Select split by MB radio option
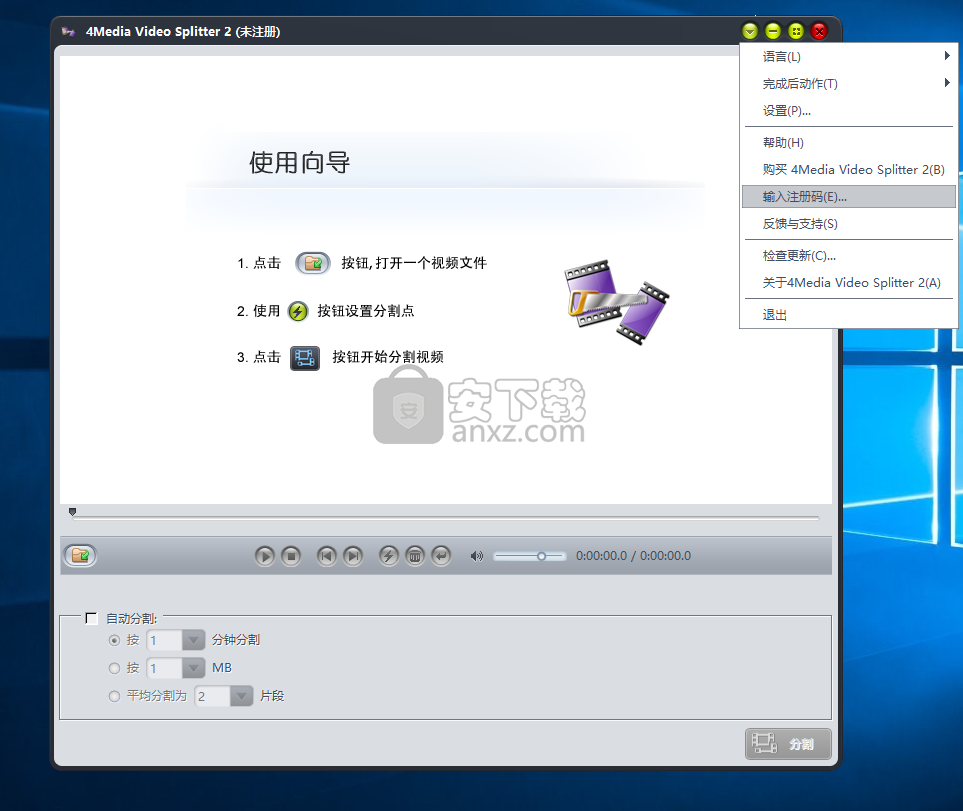This screenshot has height=811, width=963. pyautogui.click(x=114, y=668)
